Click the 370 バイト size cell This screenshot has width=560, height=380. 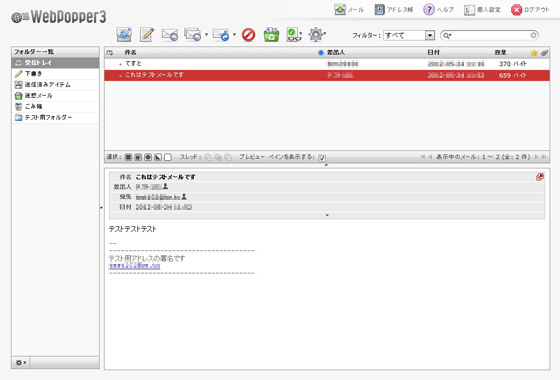point(512,64)
